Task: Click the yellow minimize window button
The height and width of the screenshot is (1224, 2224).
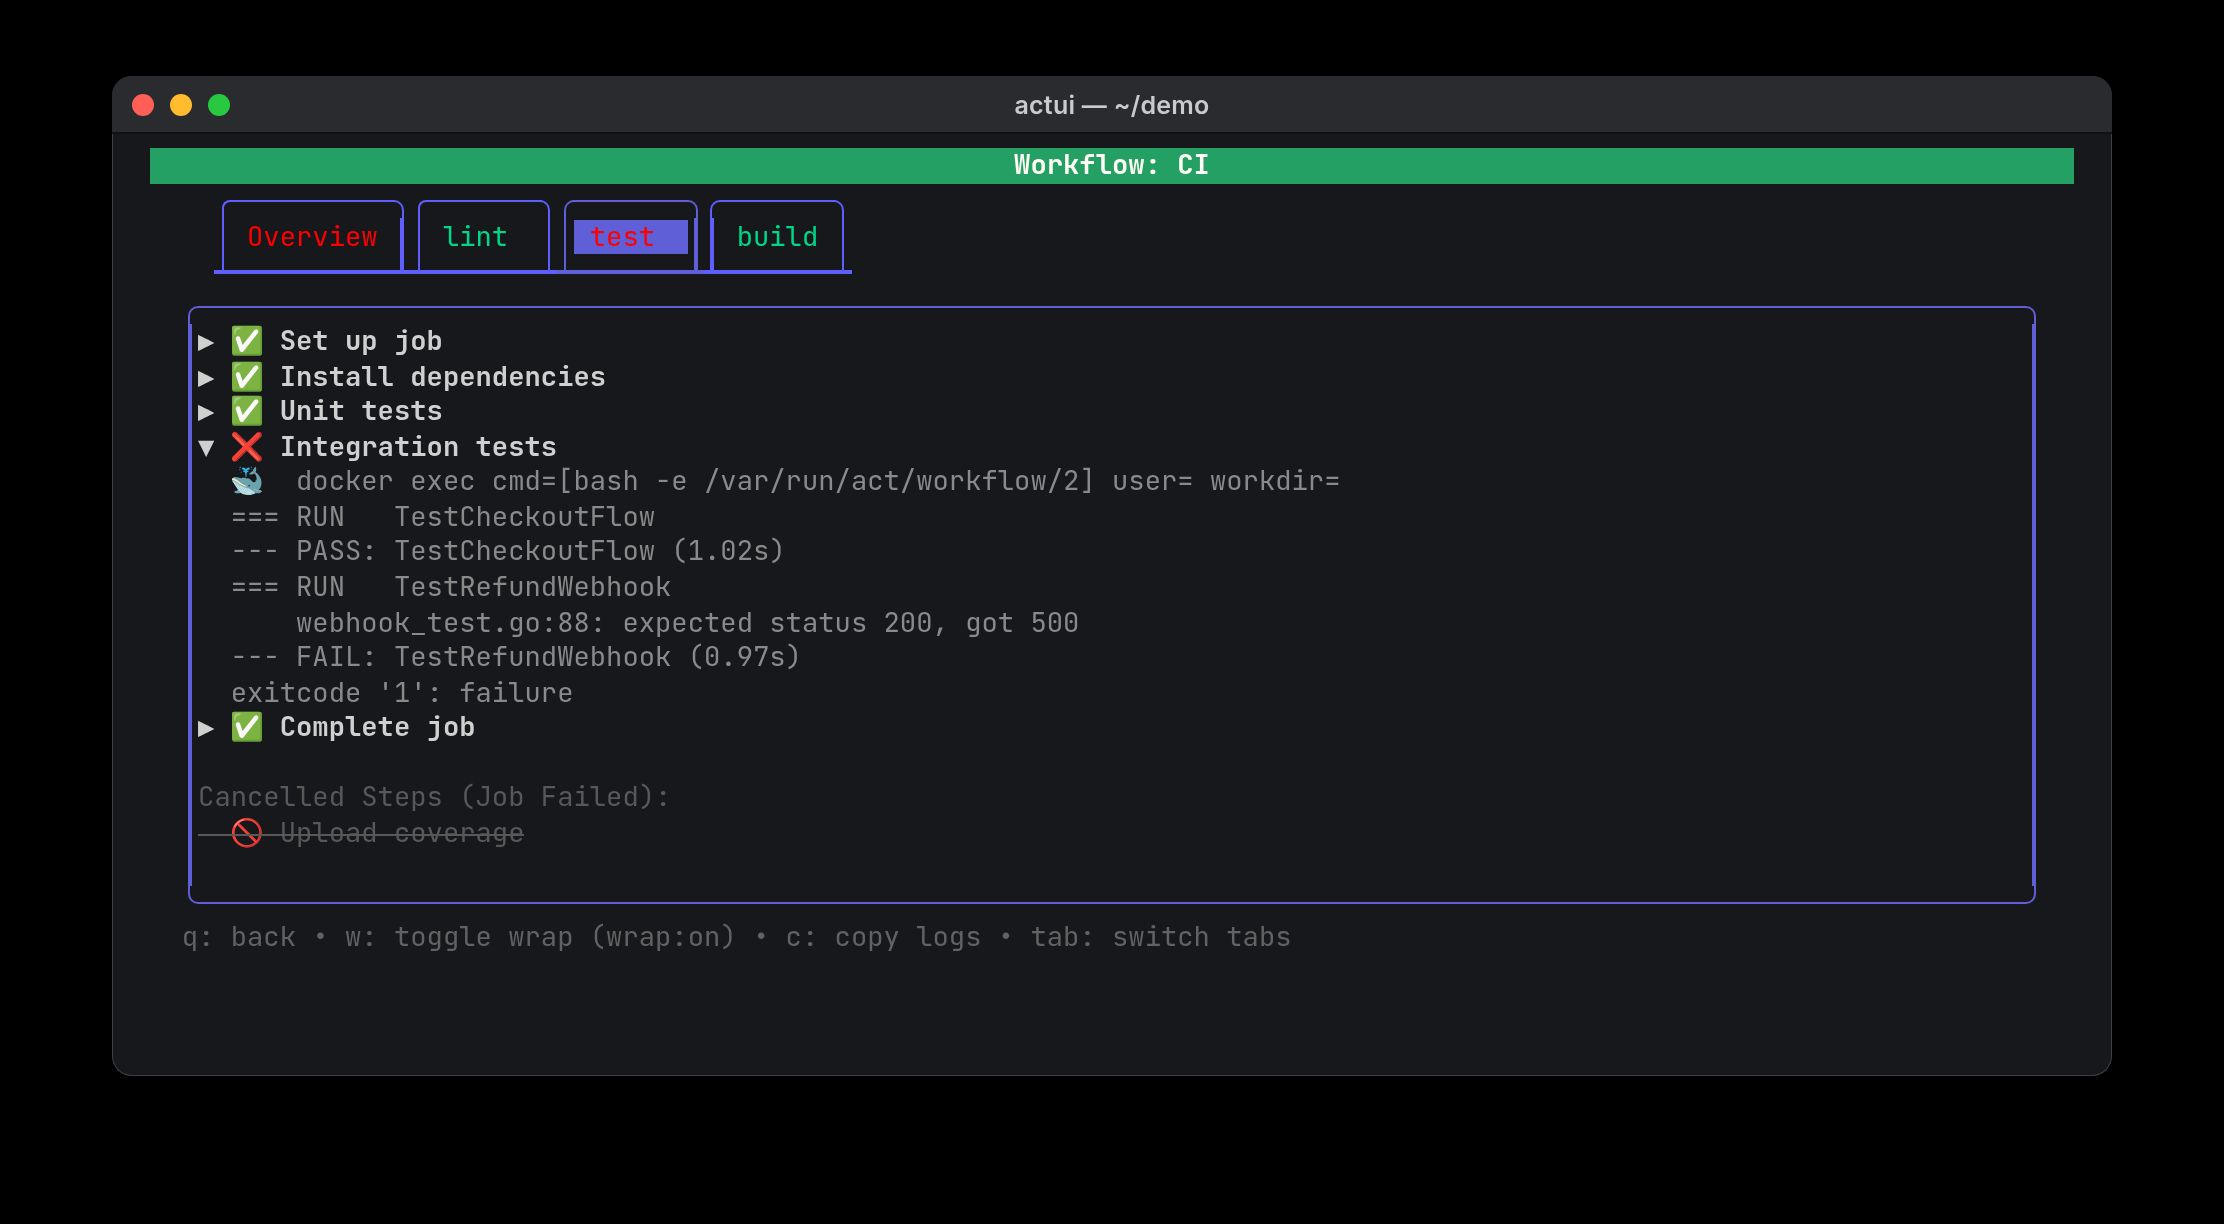Action: (x=181, y=105)
